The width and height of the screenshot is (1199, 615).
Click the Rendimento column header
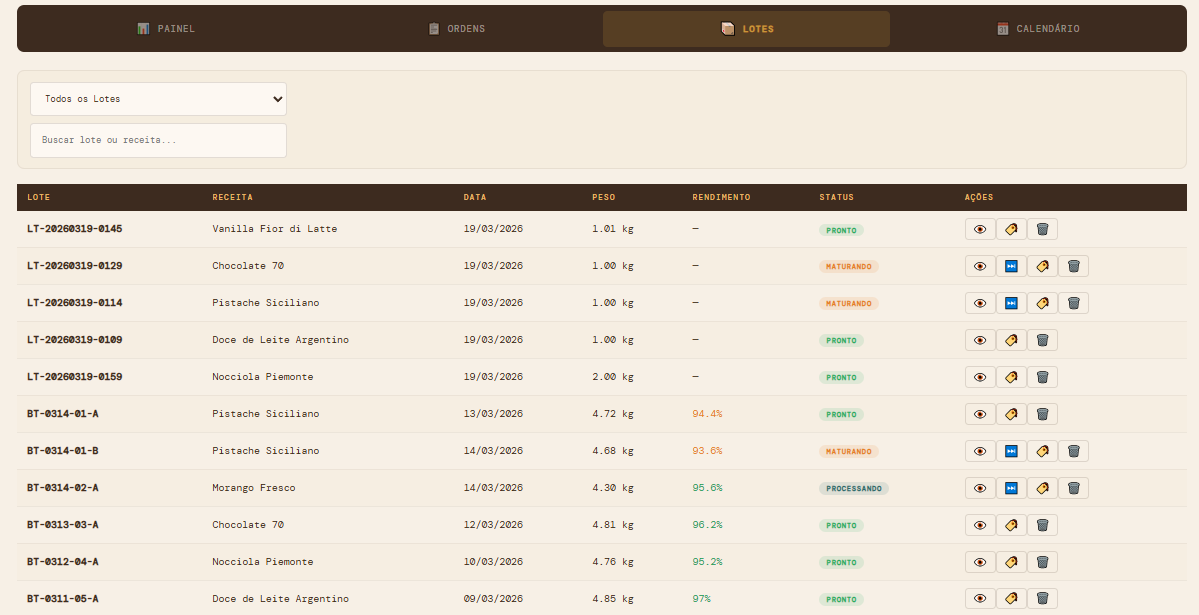coord(721,197)
